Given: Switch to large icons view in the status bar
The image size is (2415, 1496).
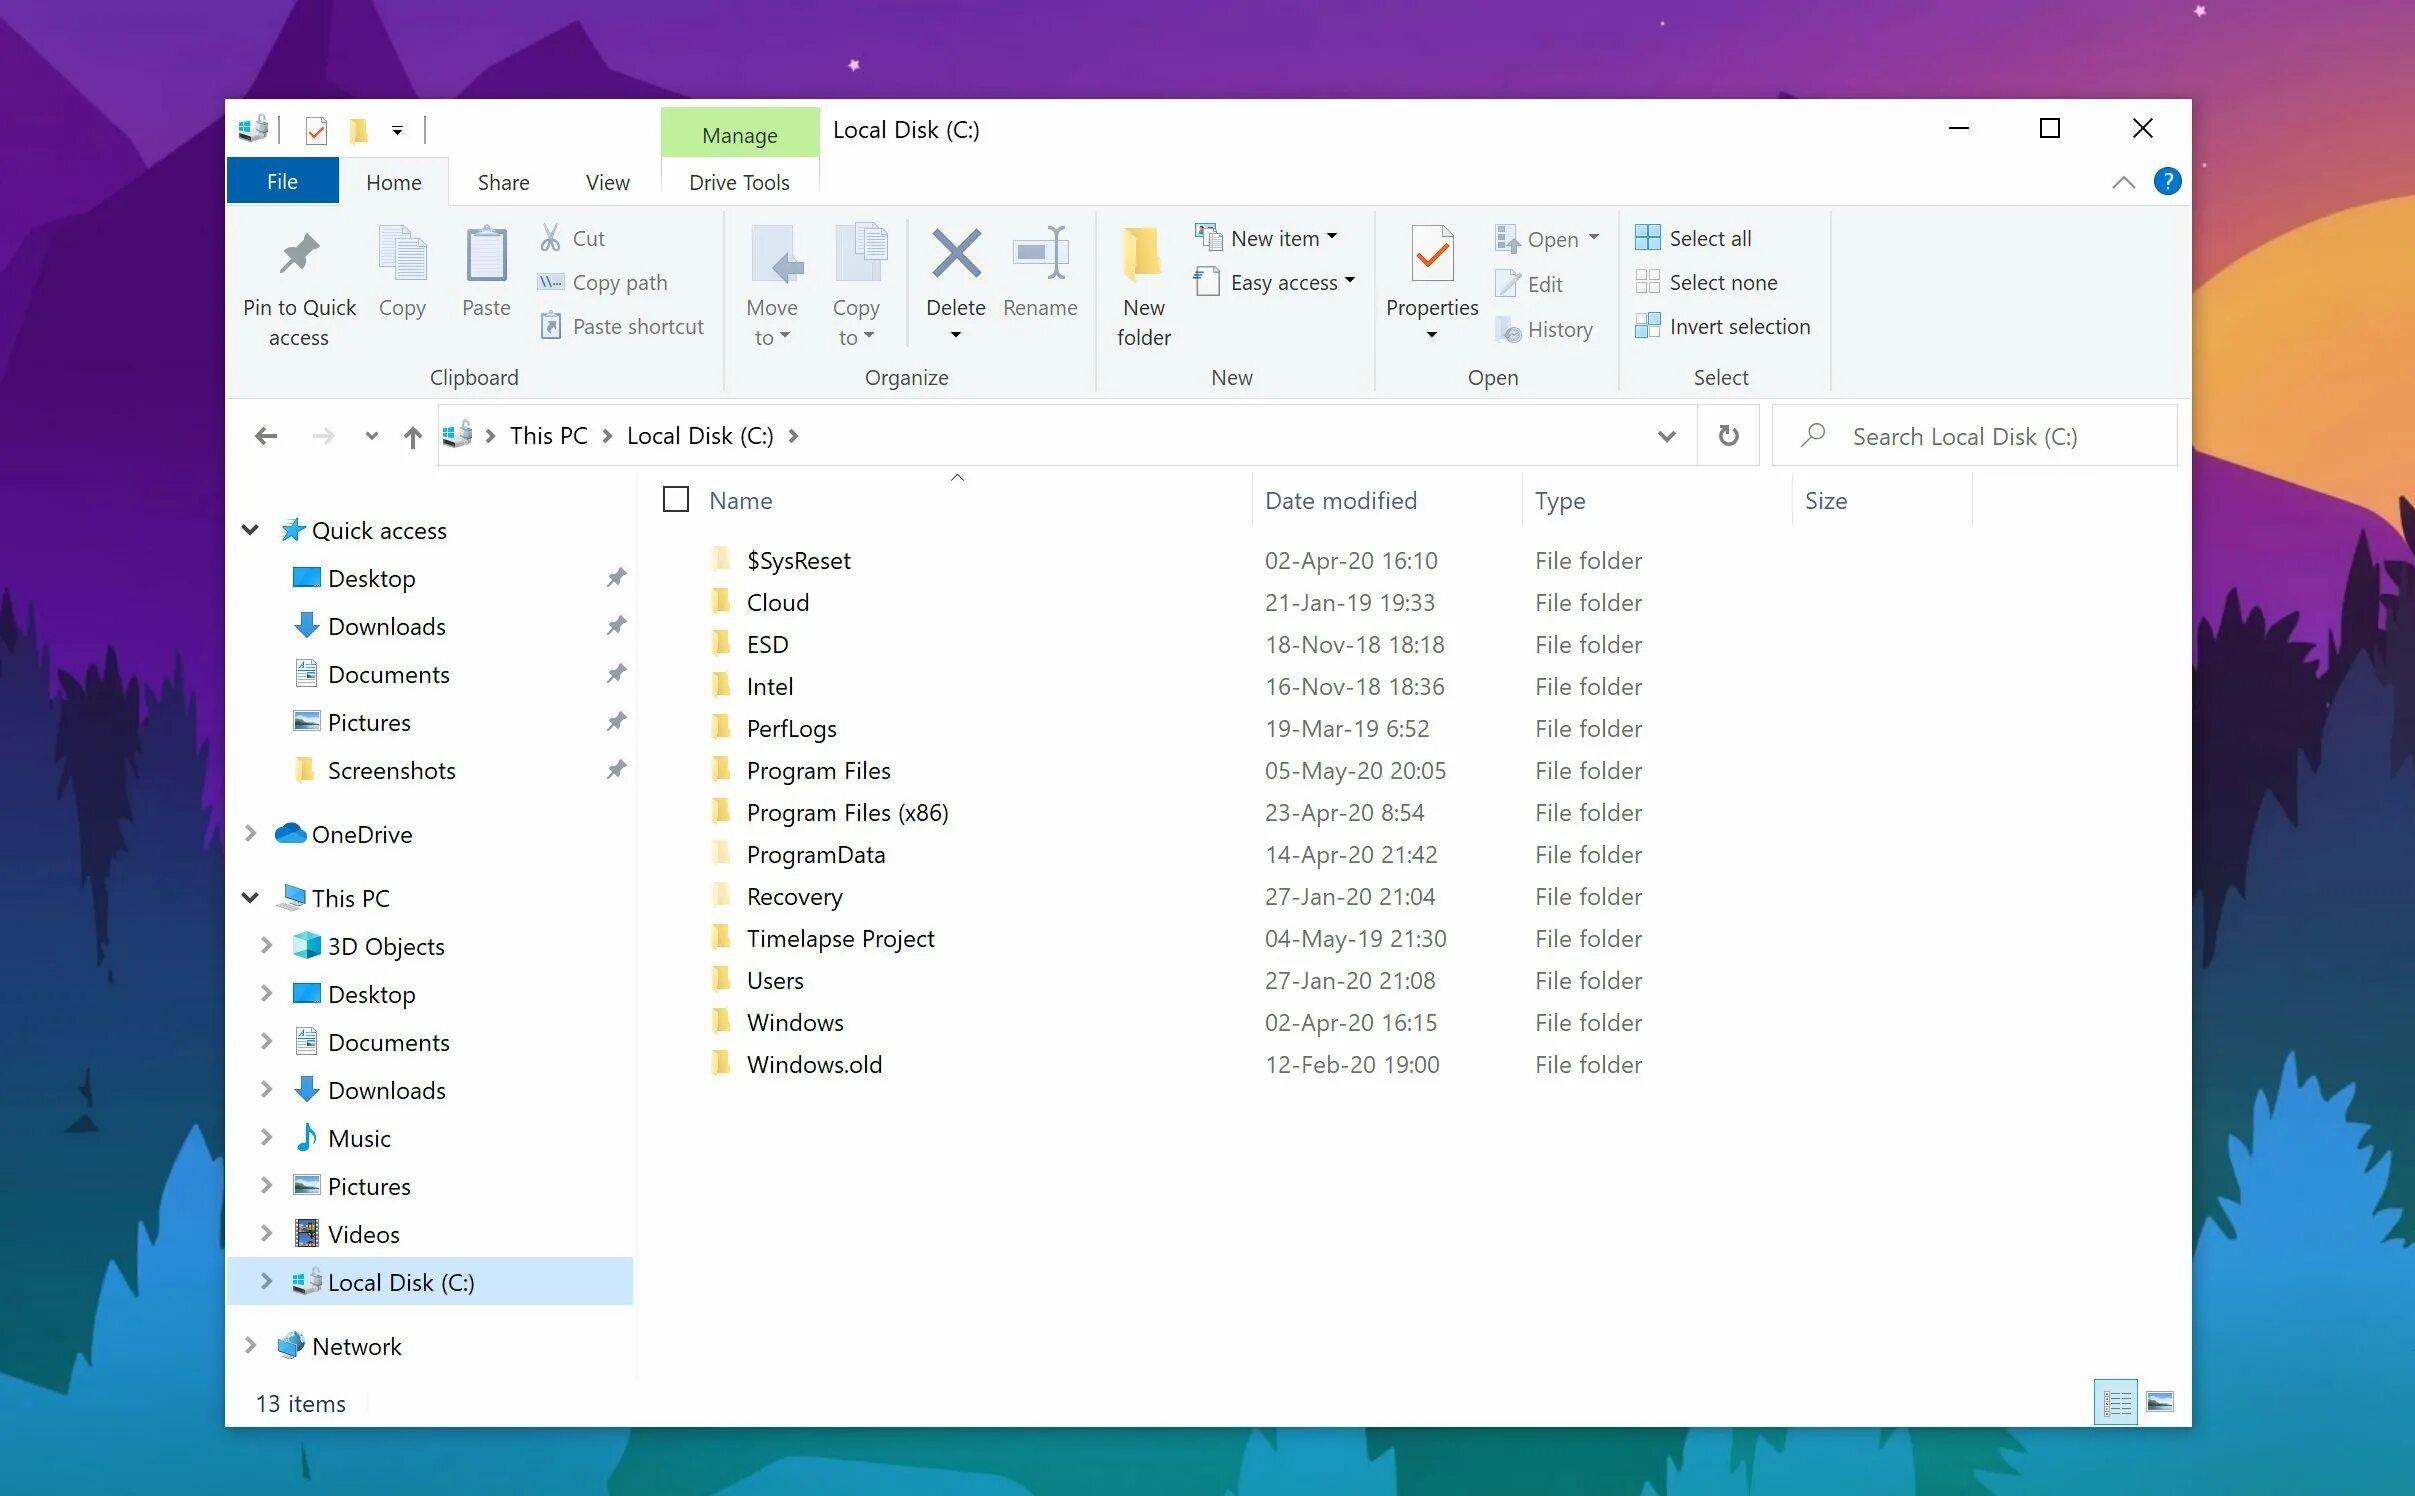Looking at the screenshot, I should [x=2159, y=1402].
